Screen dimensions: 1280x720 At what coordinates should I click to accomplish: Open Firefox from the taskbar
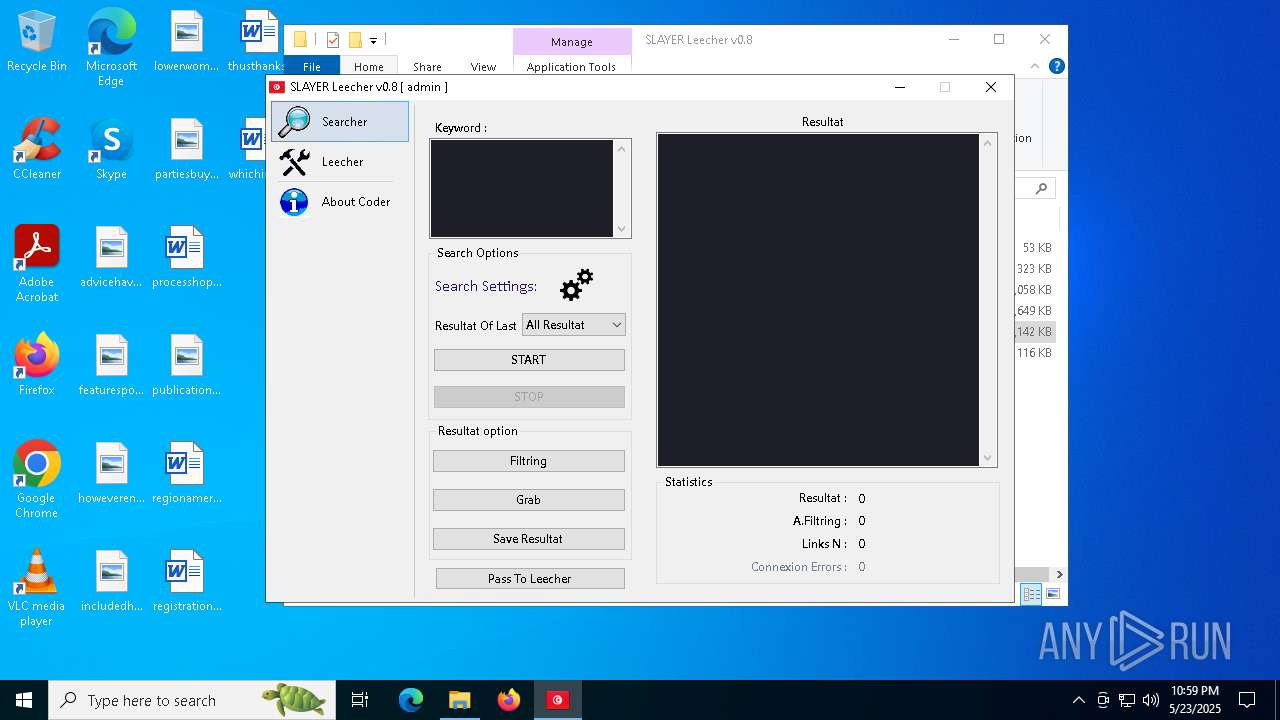click(x=508, y=700)
